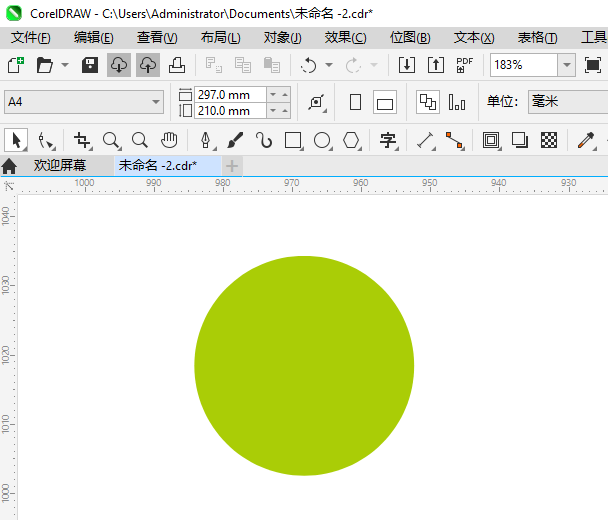Screen dimensions: 608x520
Task: Click the upload to cloud icon
Action: 148,65
